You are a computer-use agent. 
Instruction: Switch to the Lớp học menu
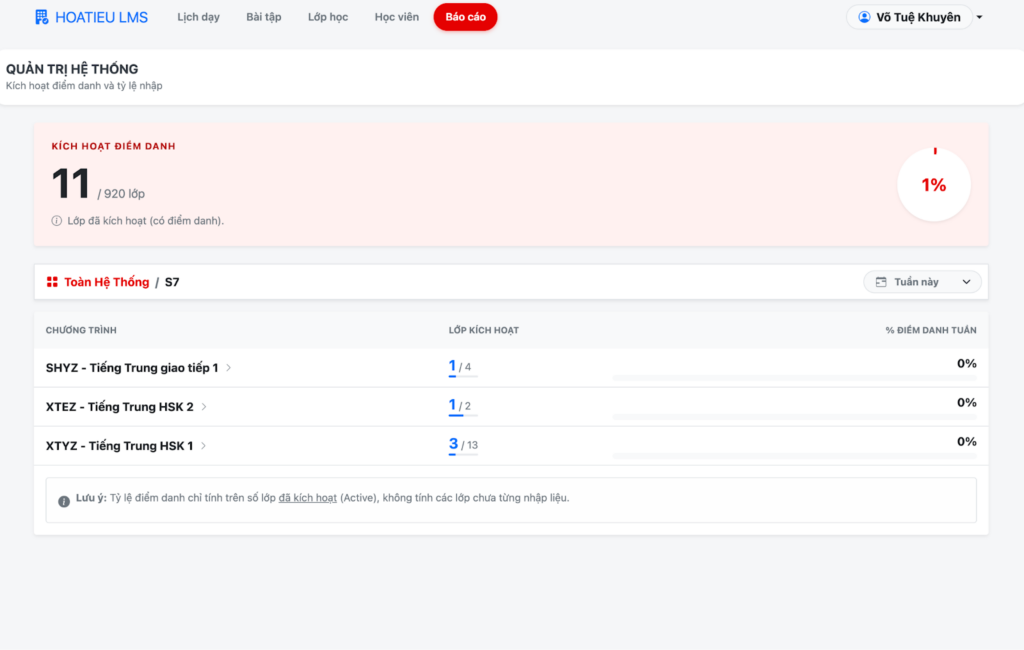tap(328, 17)
